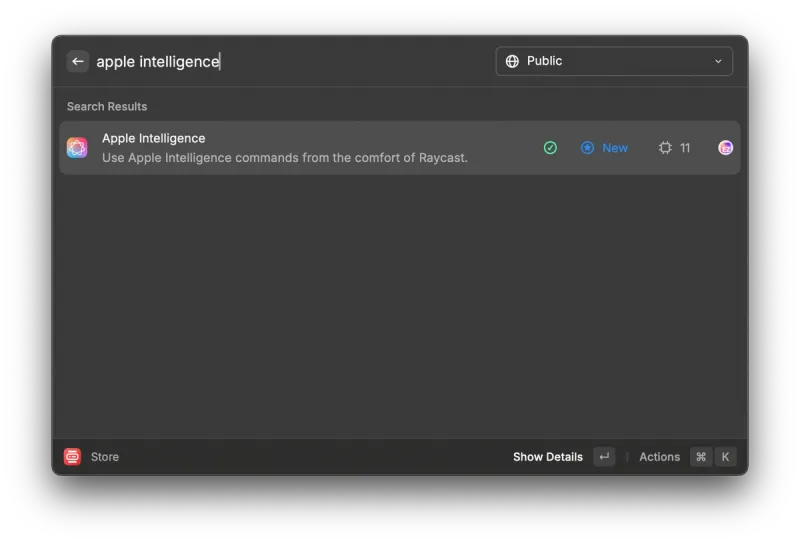Click Show Details button

tap(547, 457)
